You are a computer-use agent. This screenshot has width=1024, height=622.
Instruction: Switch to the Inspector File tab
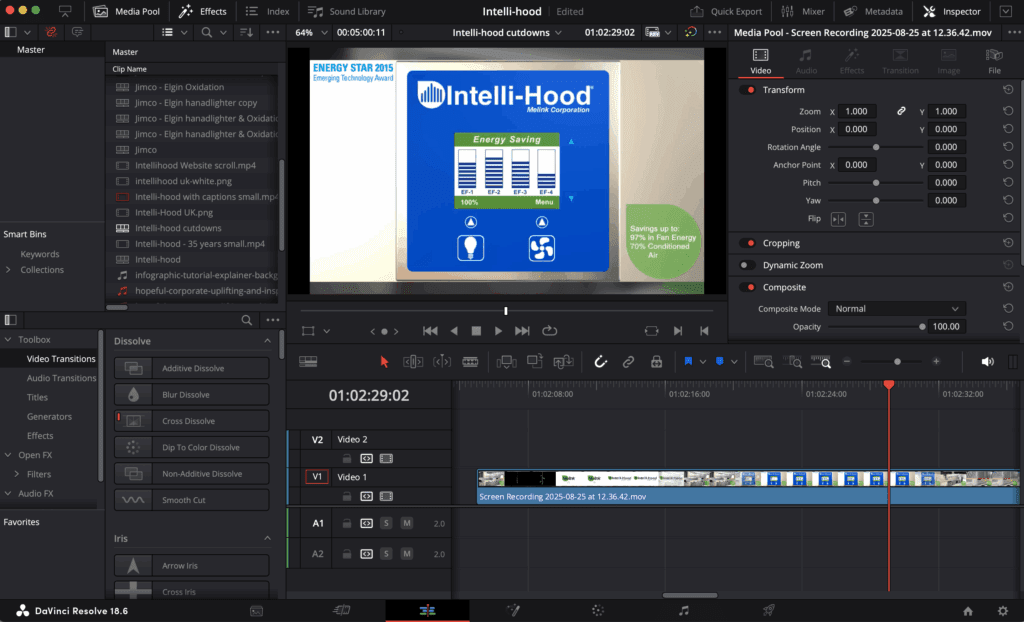pos(994,62)
